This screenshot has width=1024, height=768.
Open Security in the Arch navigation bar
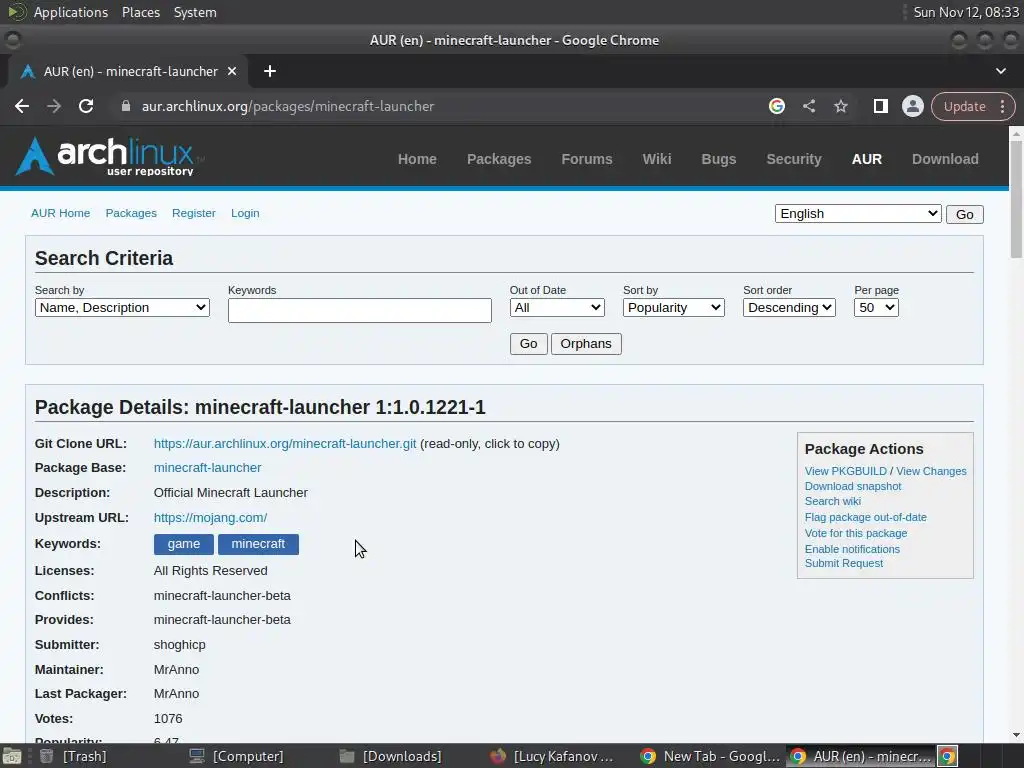(793, 159)
